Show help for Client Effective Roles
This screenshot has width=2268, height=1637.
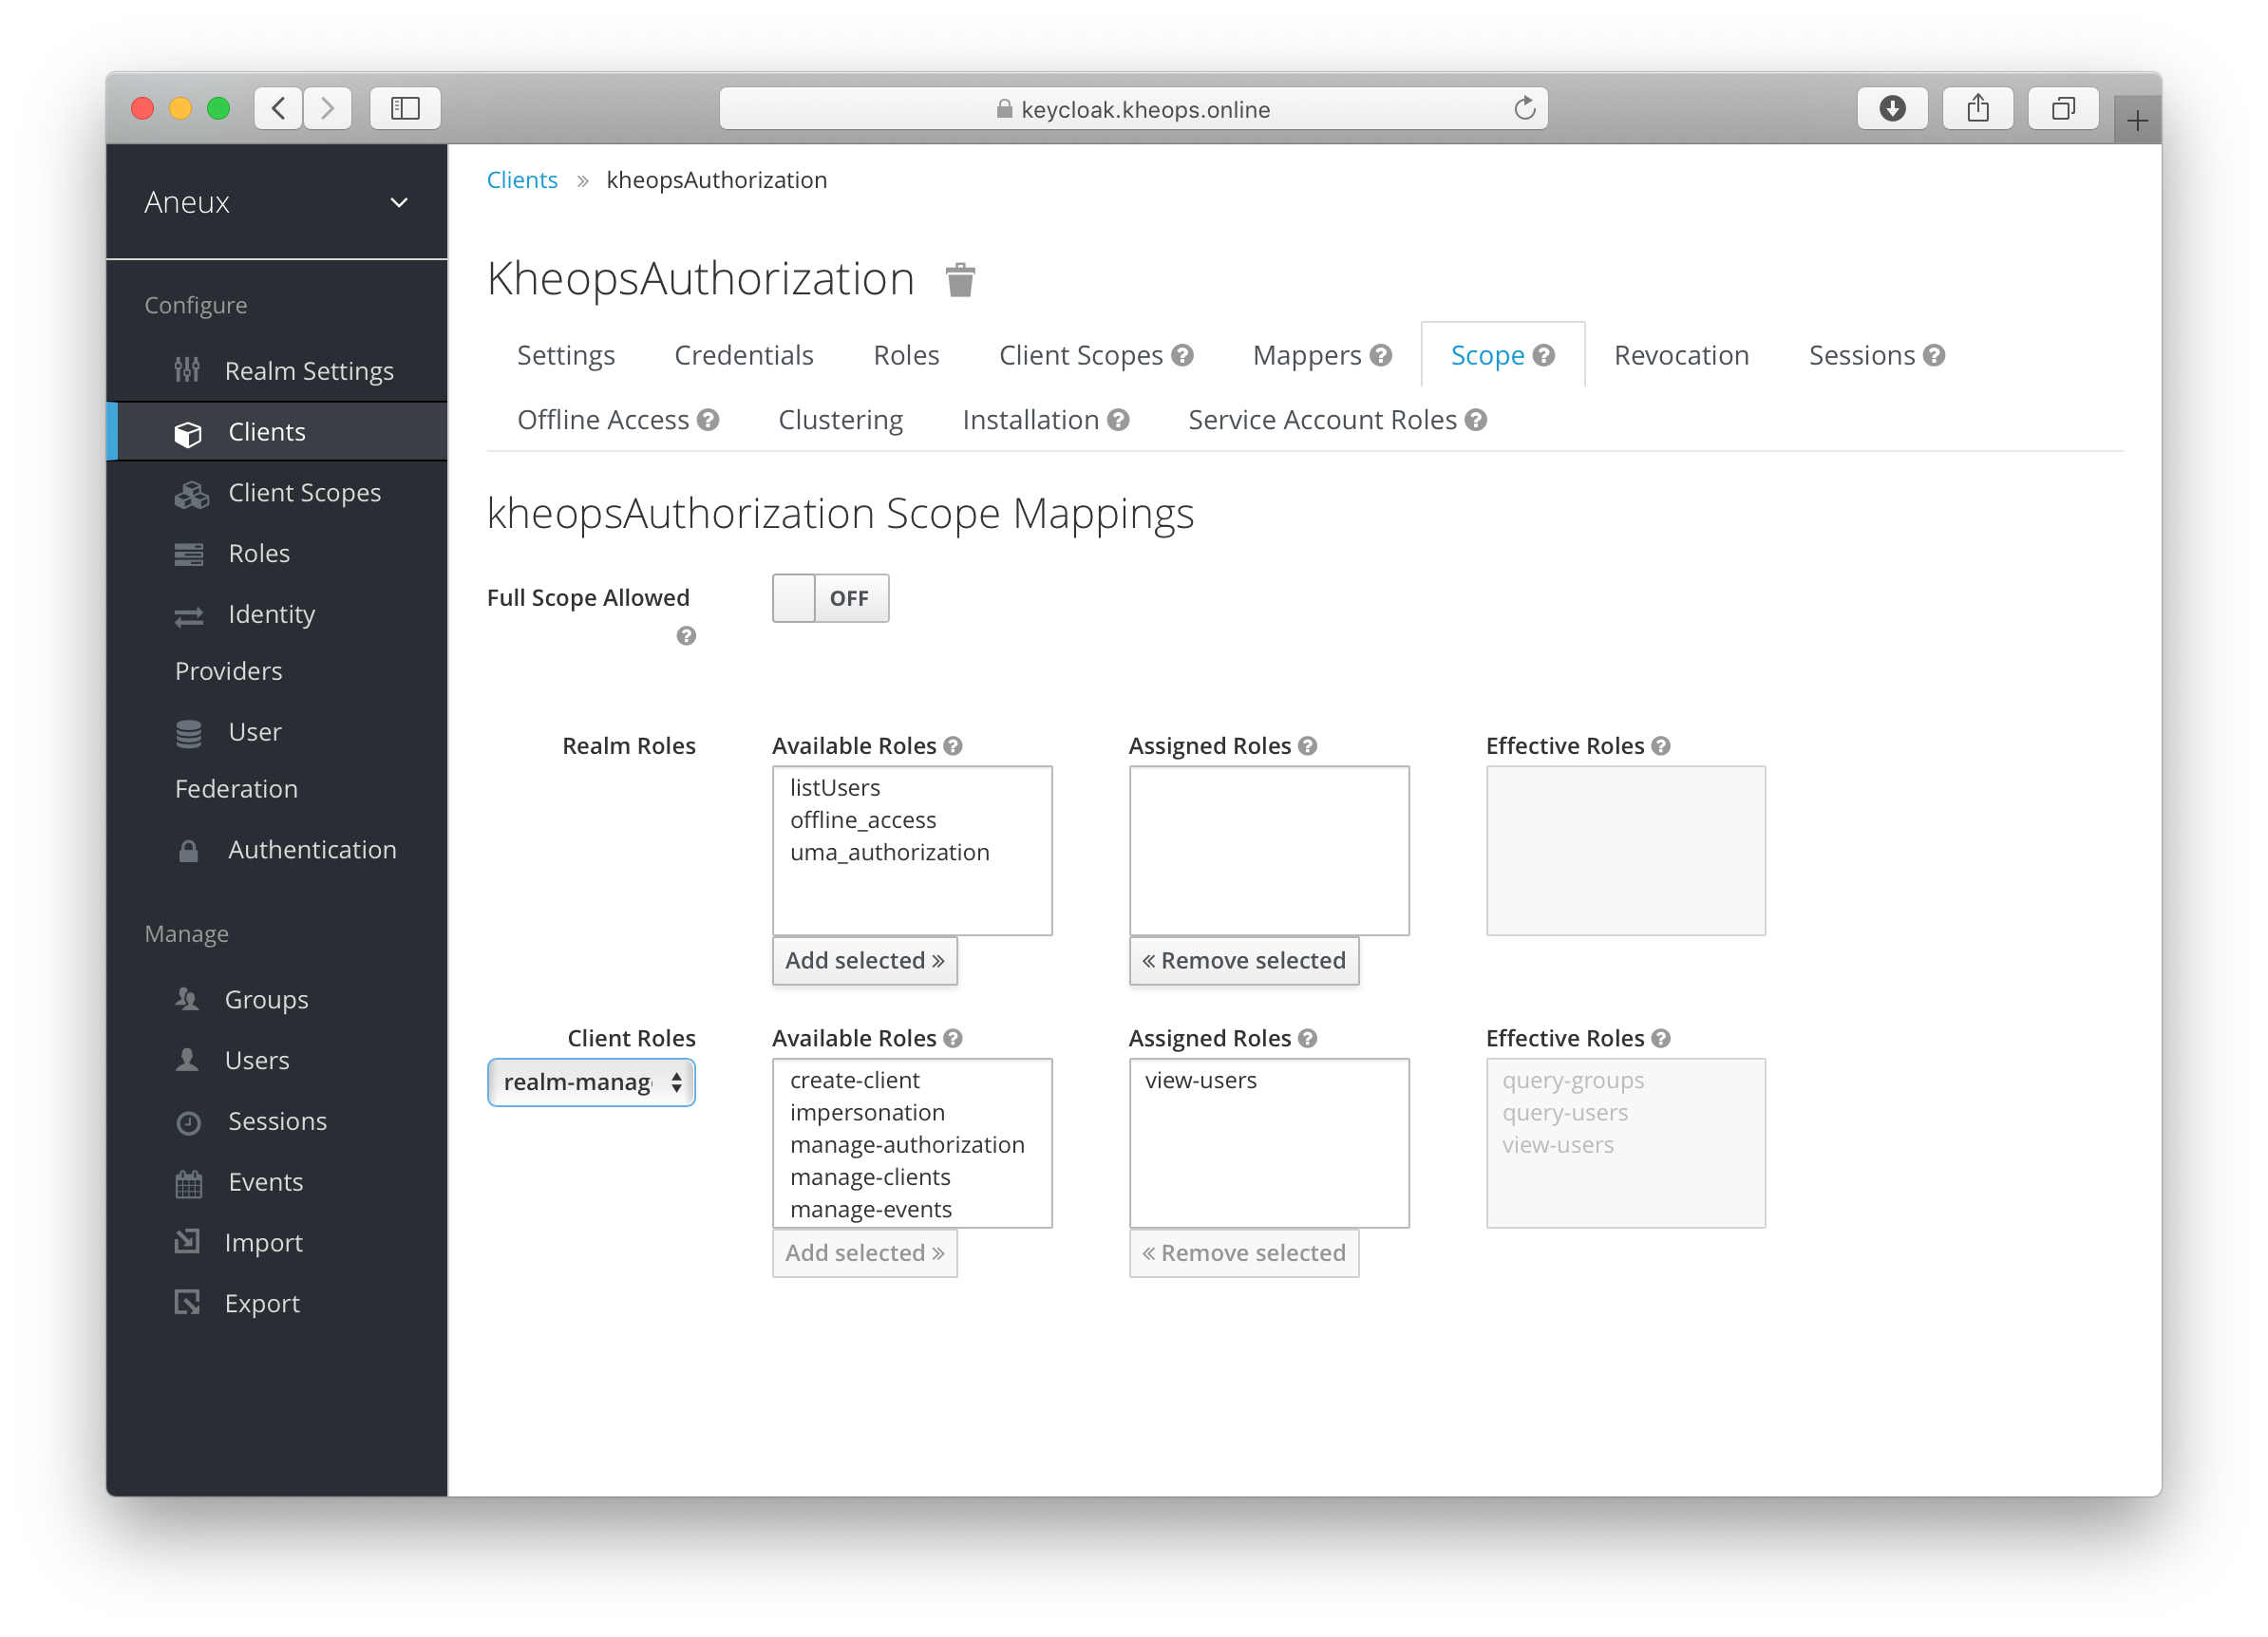pyautogui.click(x=1661, y=1039)
